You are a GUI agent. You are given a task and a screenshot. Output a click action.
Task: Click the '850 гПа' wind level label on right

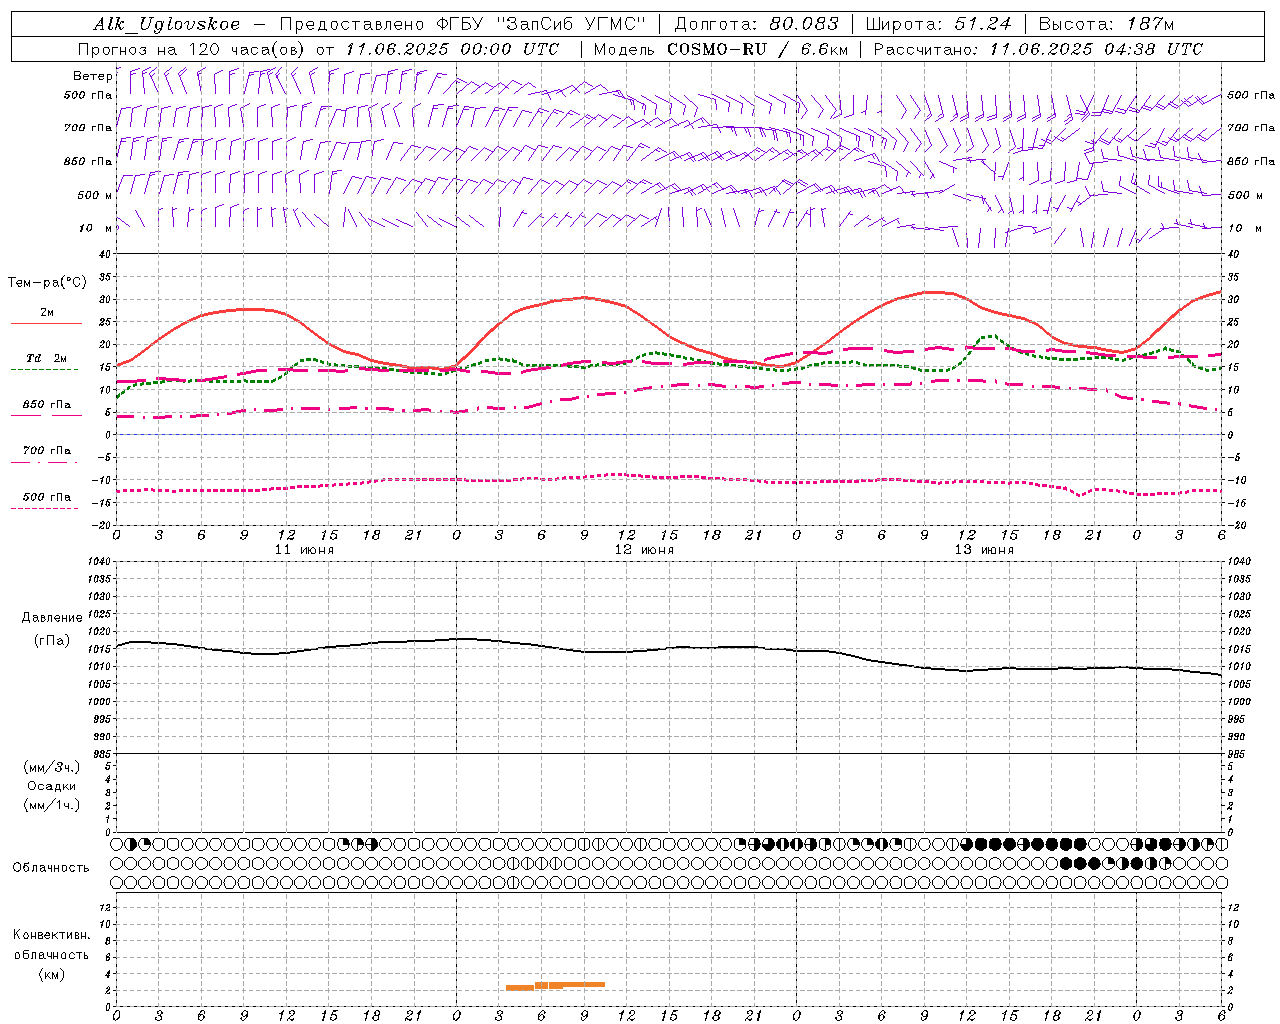point(1251,161)
